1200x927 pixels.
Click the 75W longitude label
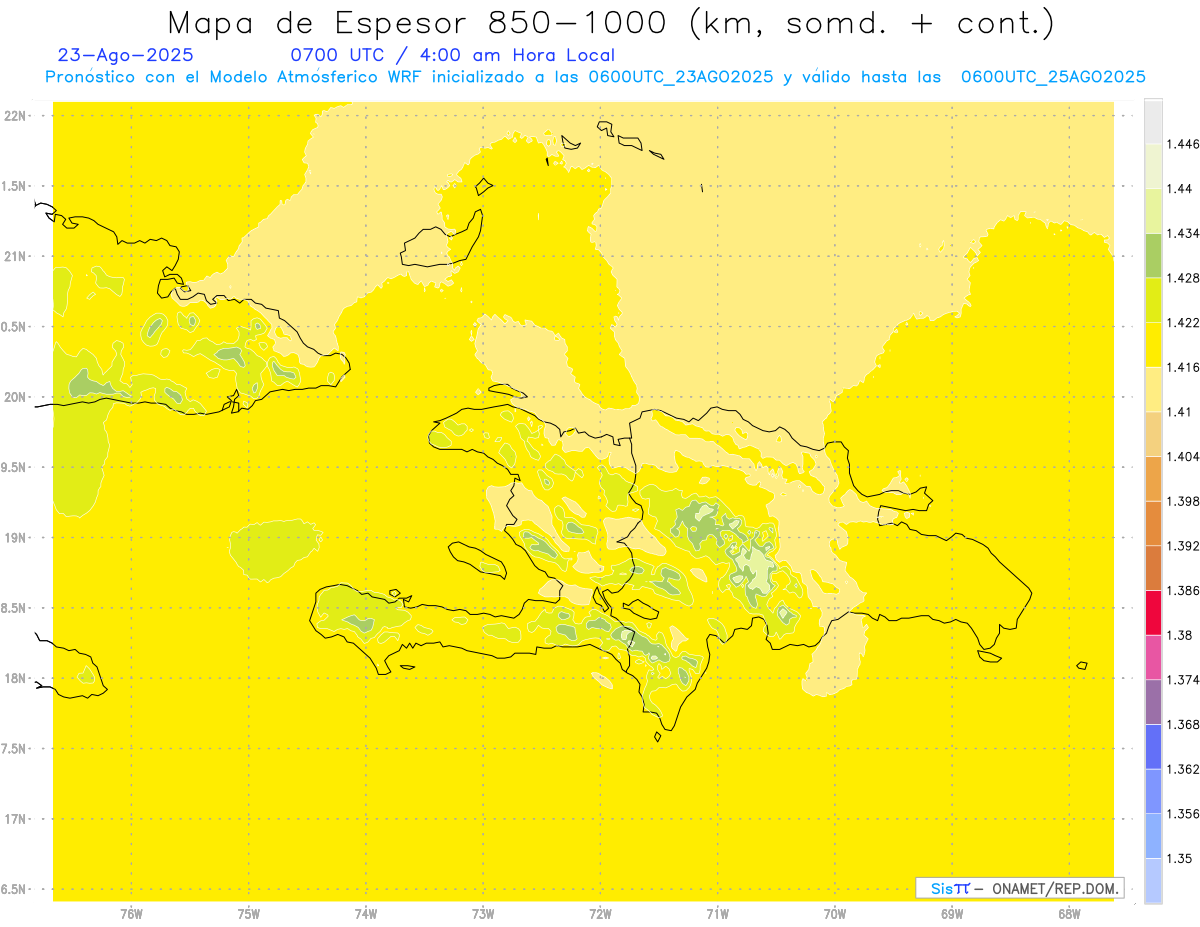click(248, 913)
